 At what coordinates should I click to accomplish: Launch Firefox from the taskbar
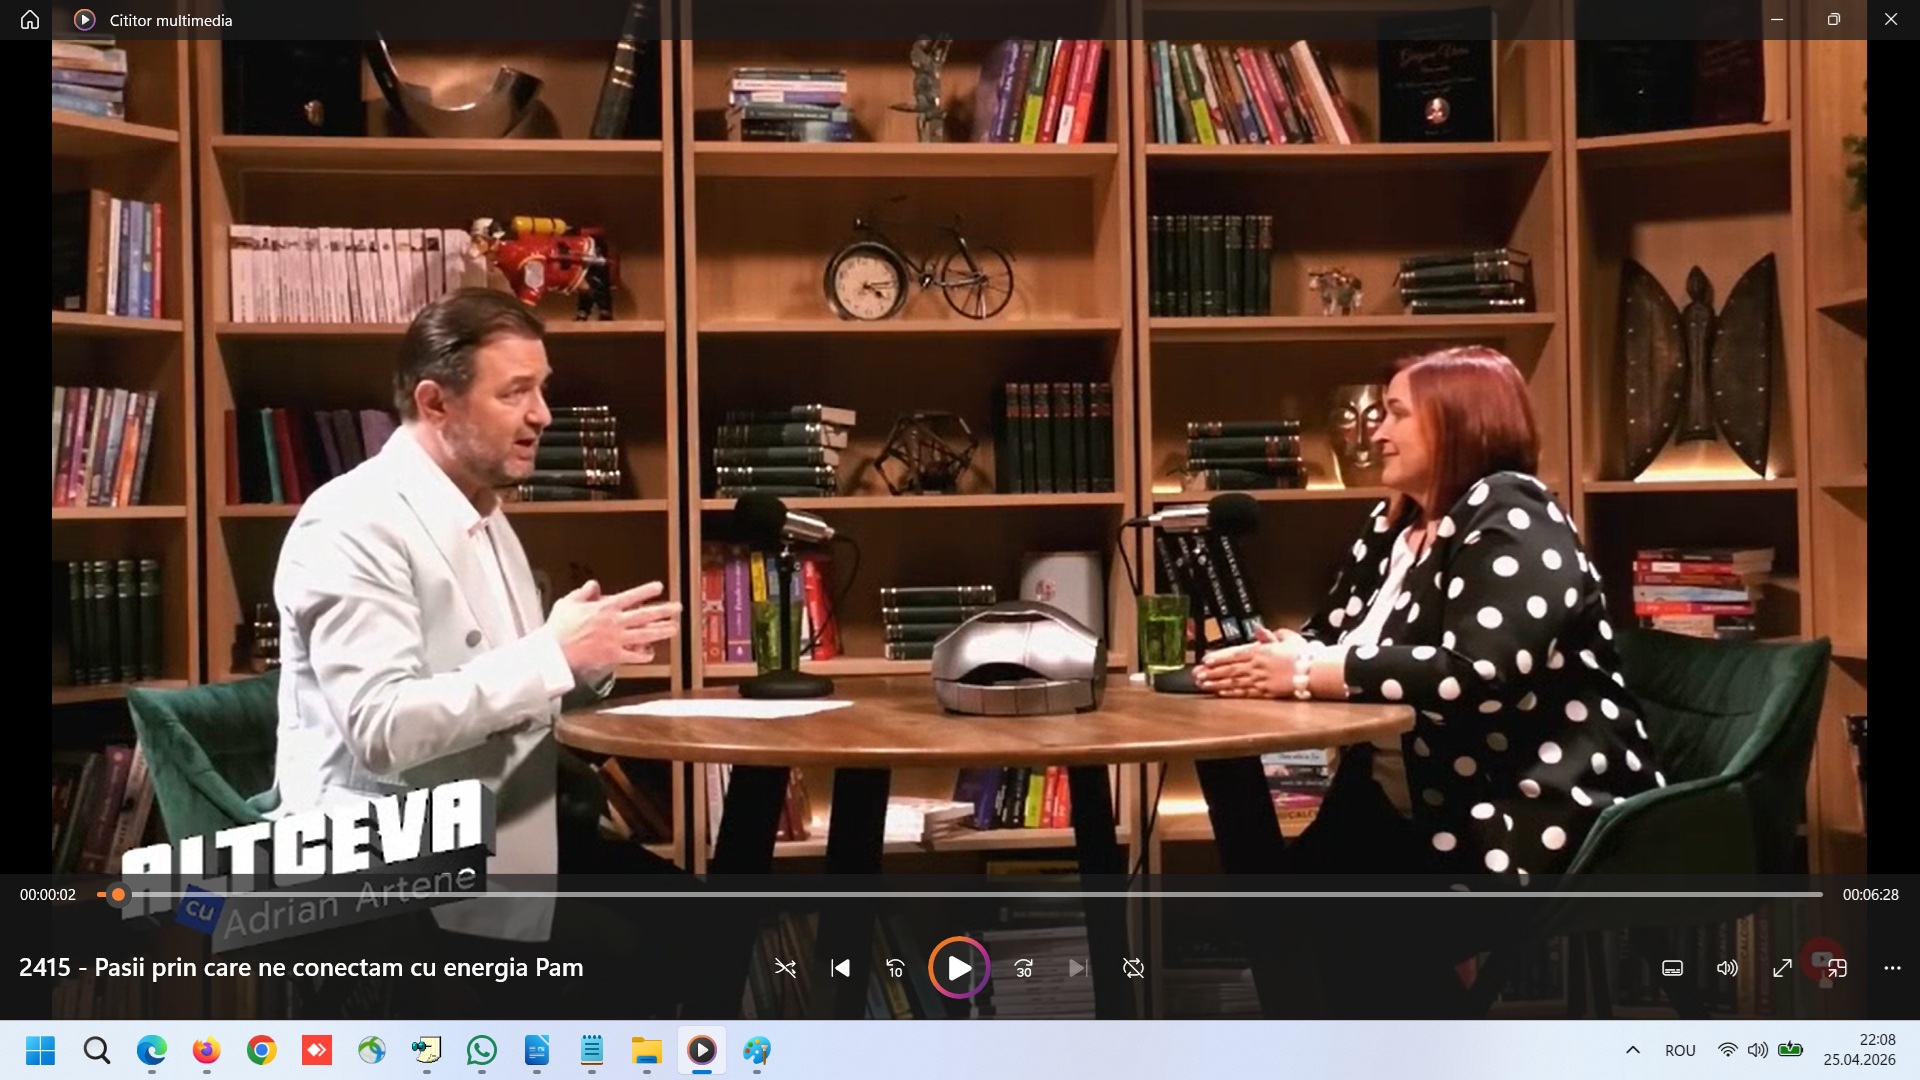click(x=206, y=1050)
